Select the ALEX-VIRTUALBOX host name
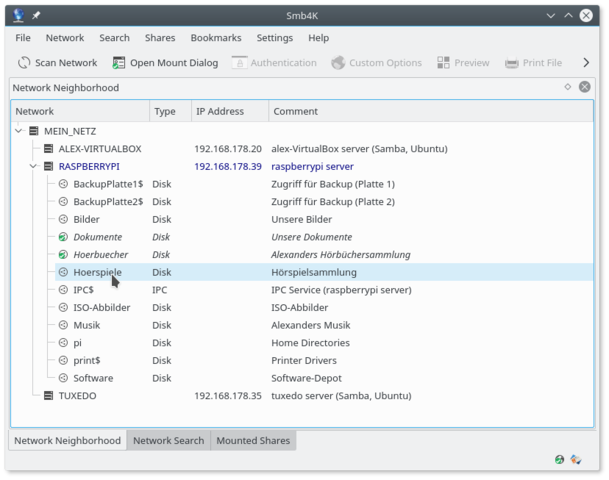The height and width of the screenshot is (480, 609). 100,149
